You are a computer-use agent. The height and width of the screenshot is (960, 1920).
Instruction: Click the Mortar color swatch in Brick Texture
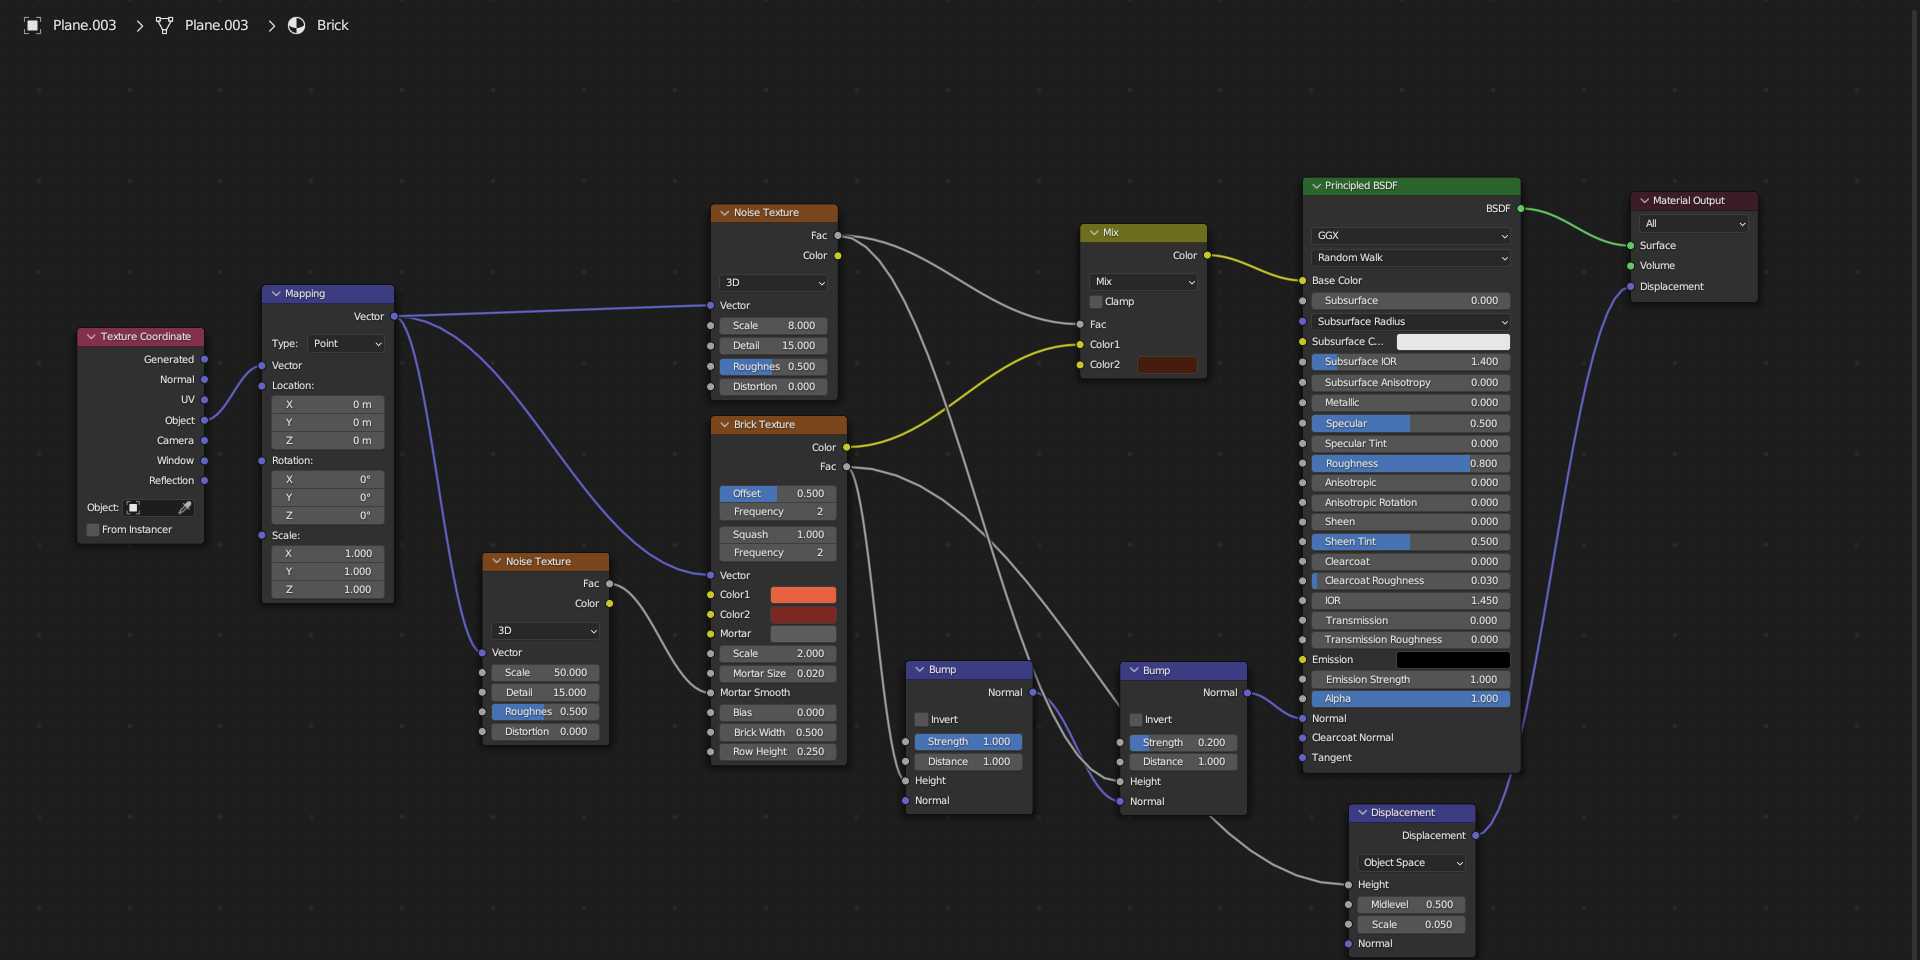point(803,634)
